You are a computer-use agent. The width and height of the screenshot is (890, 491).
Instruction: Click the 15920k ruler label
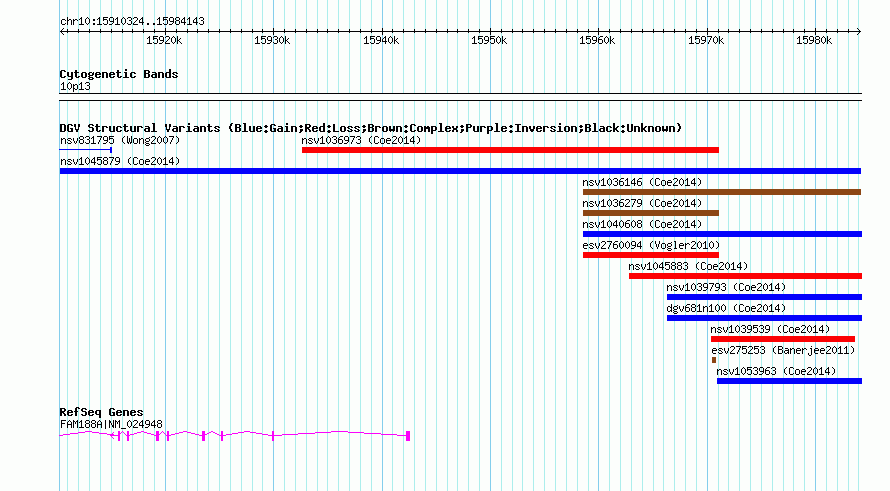164,40
